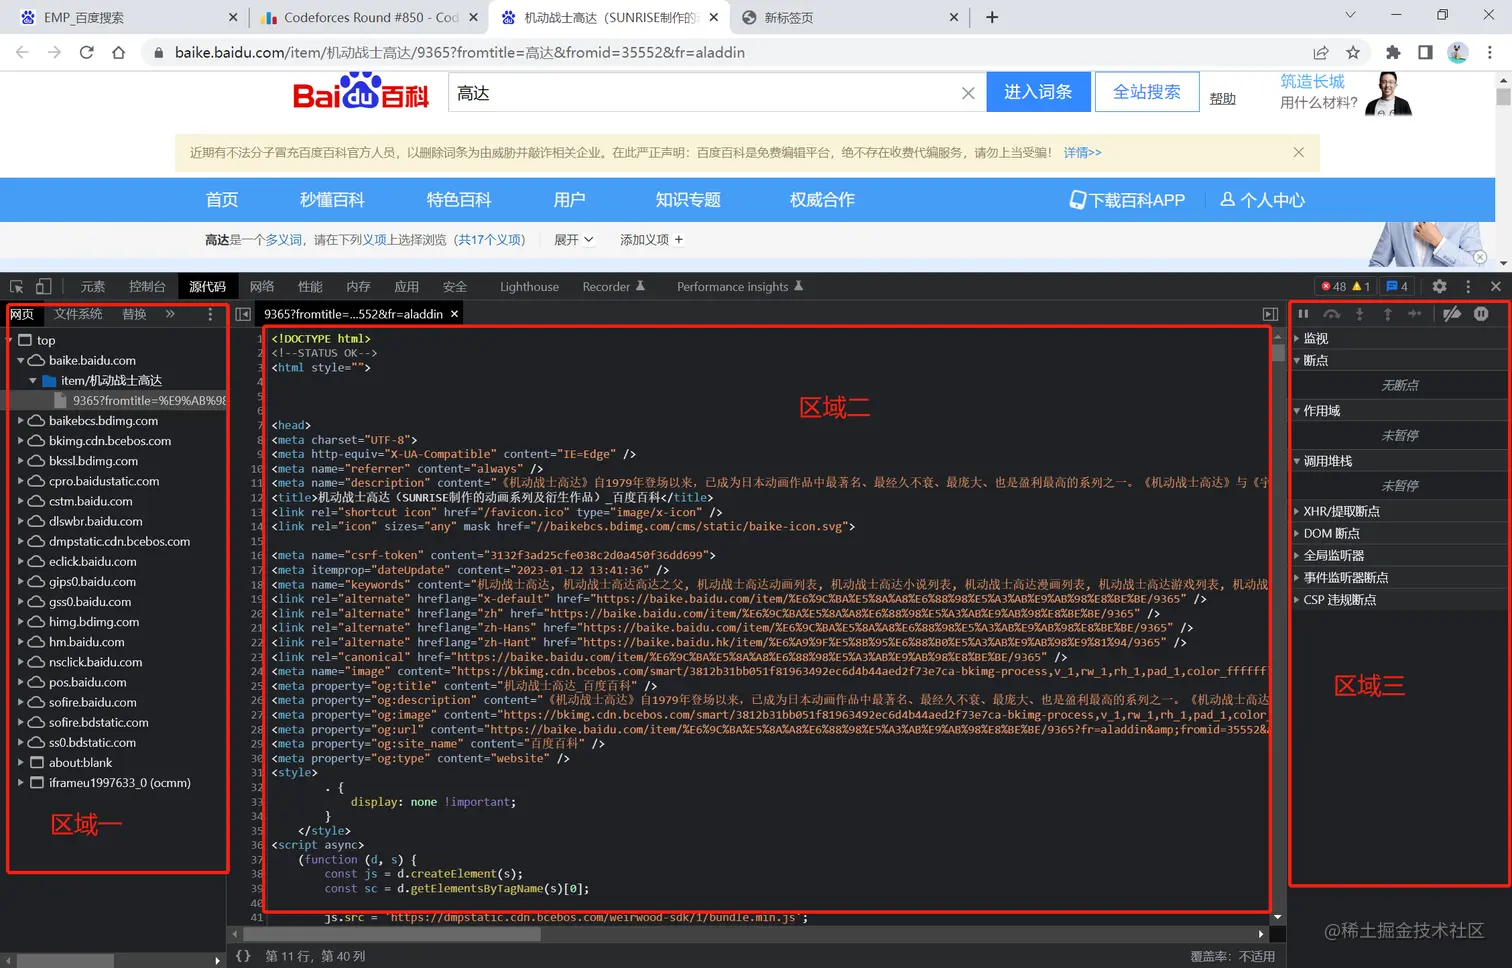Viewport: 1512px width, 968px height.
Task: Click 进入词条 button
Action: point(1038,92)
